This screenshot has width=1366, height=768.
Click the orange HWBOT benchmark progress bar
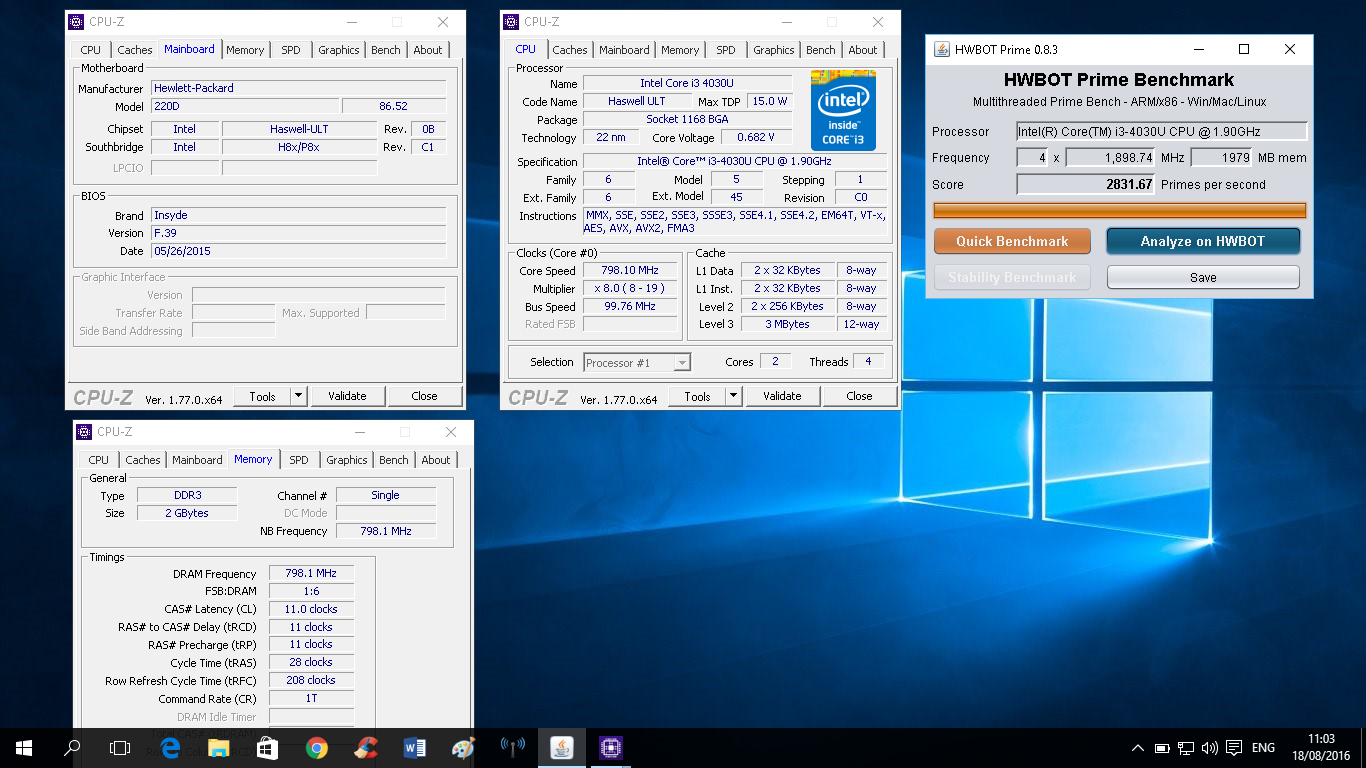1119,210
